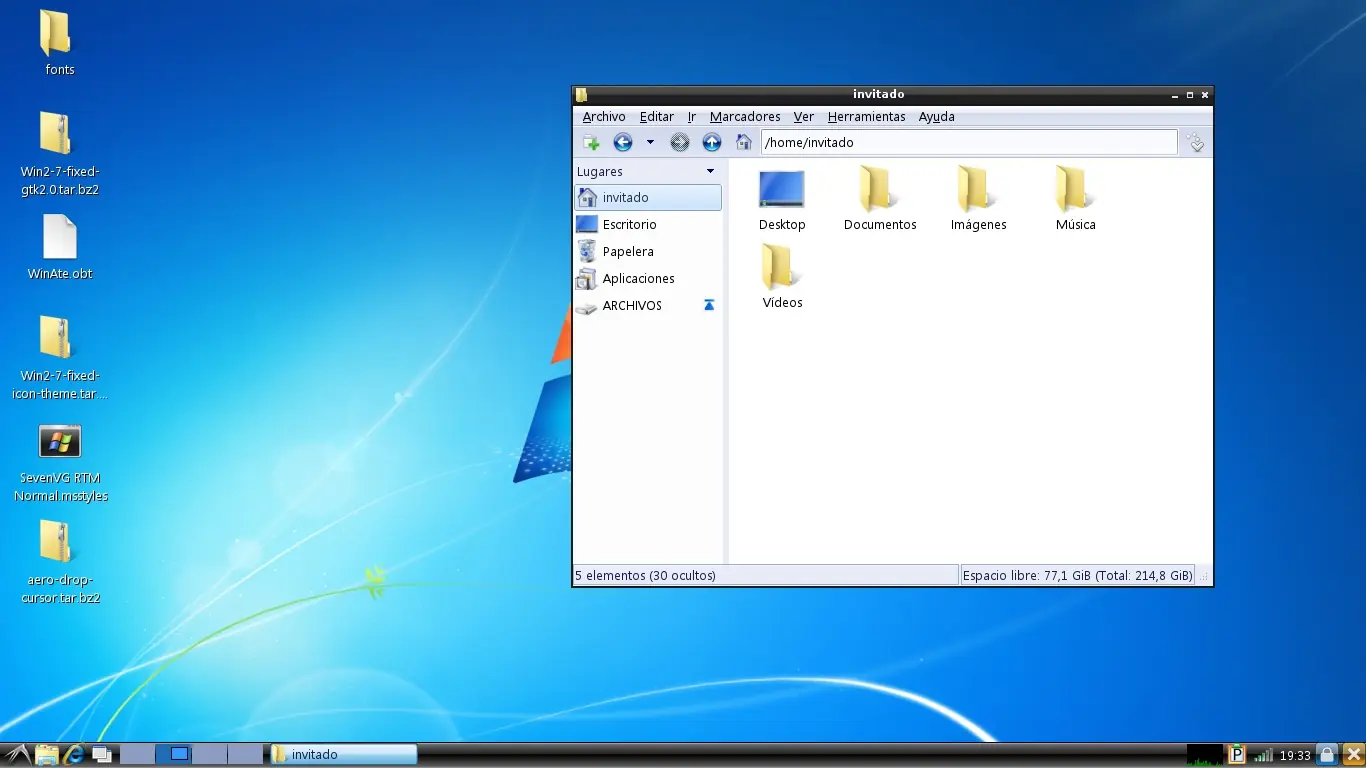Open the Archivo menu
This screenshot has height=768, width=1366.
click(x=604, y=117)
